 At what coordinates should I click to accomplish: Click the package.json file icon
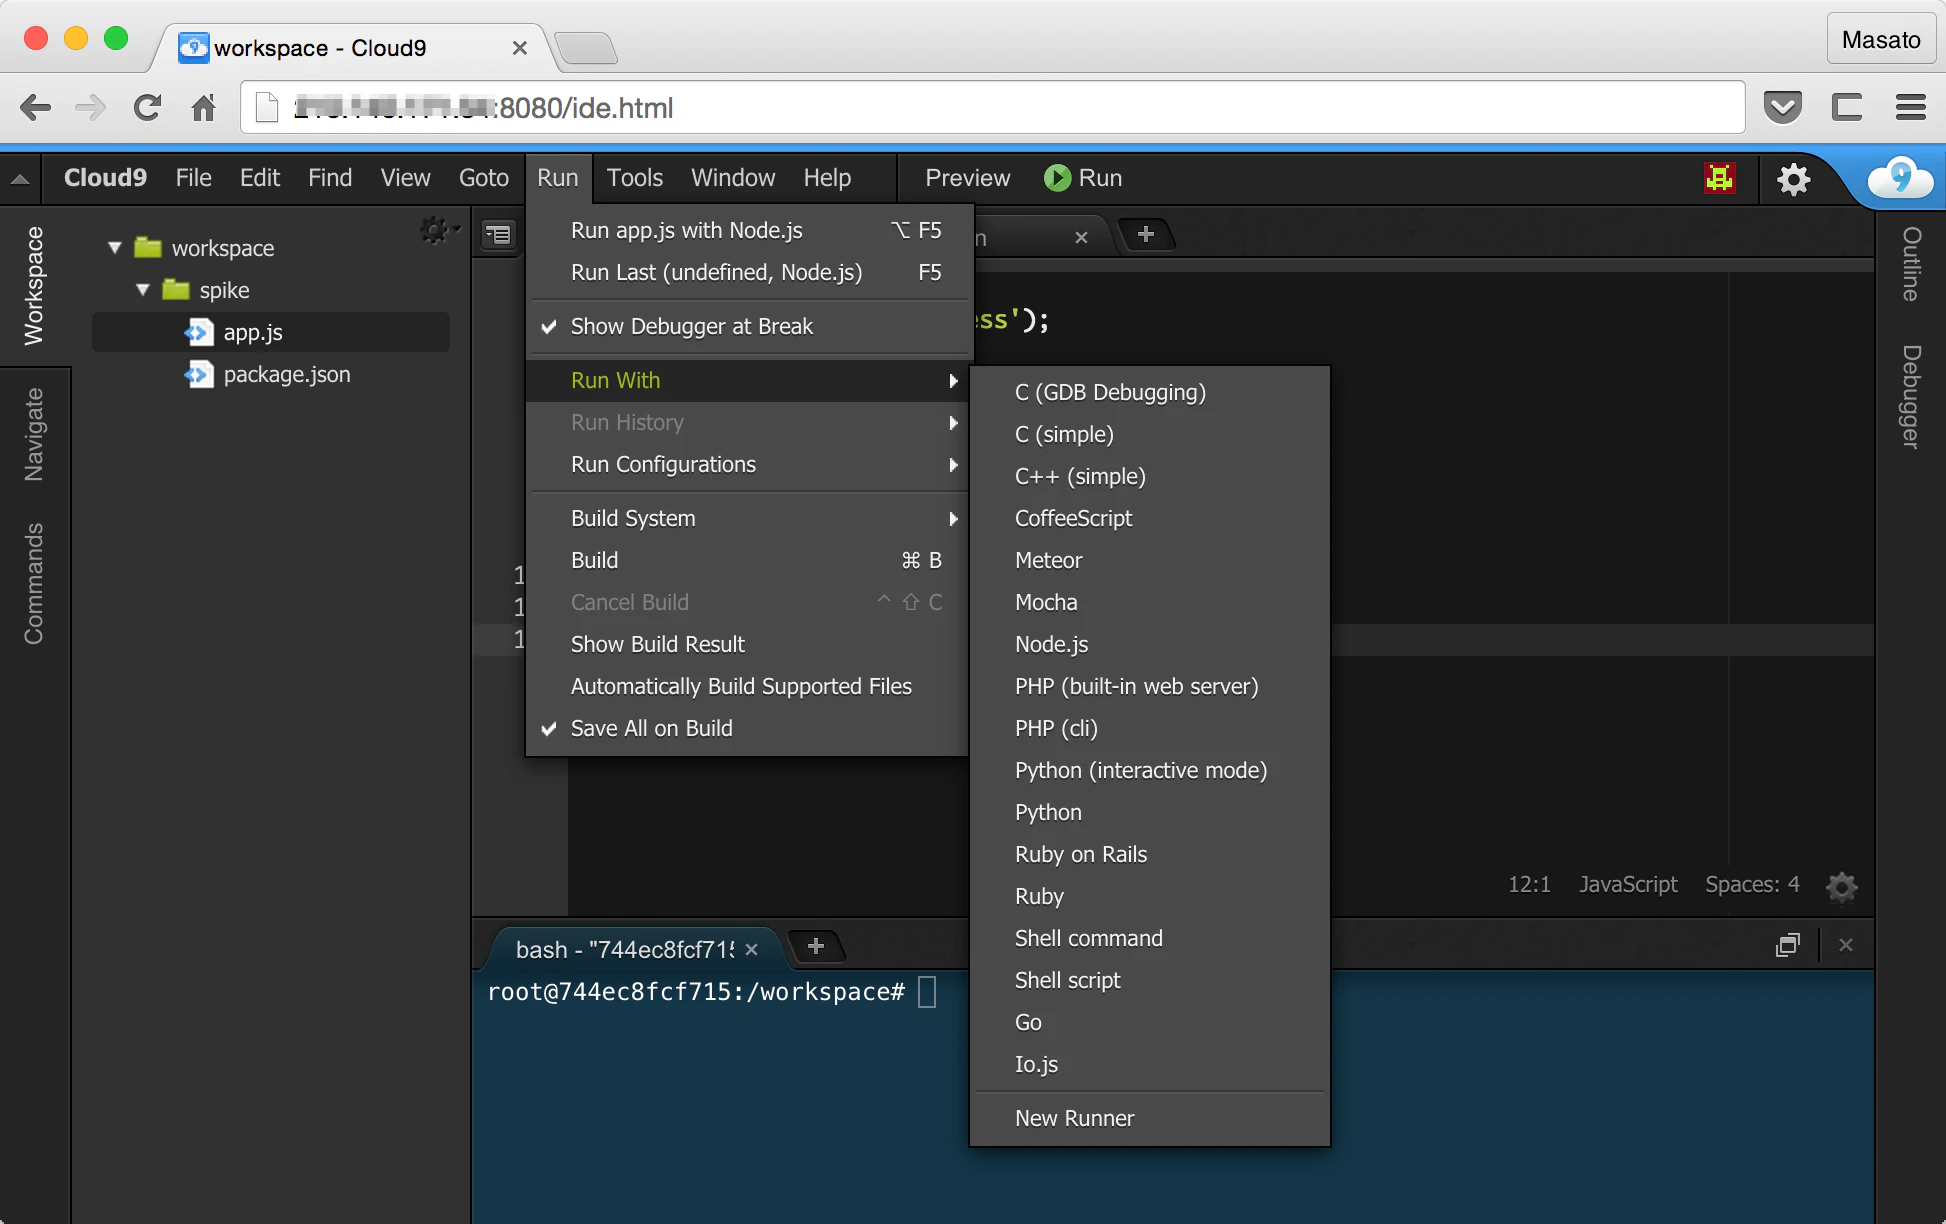click(199, 374)
